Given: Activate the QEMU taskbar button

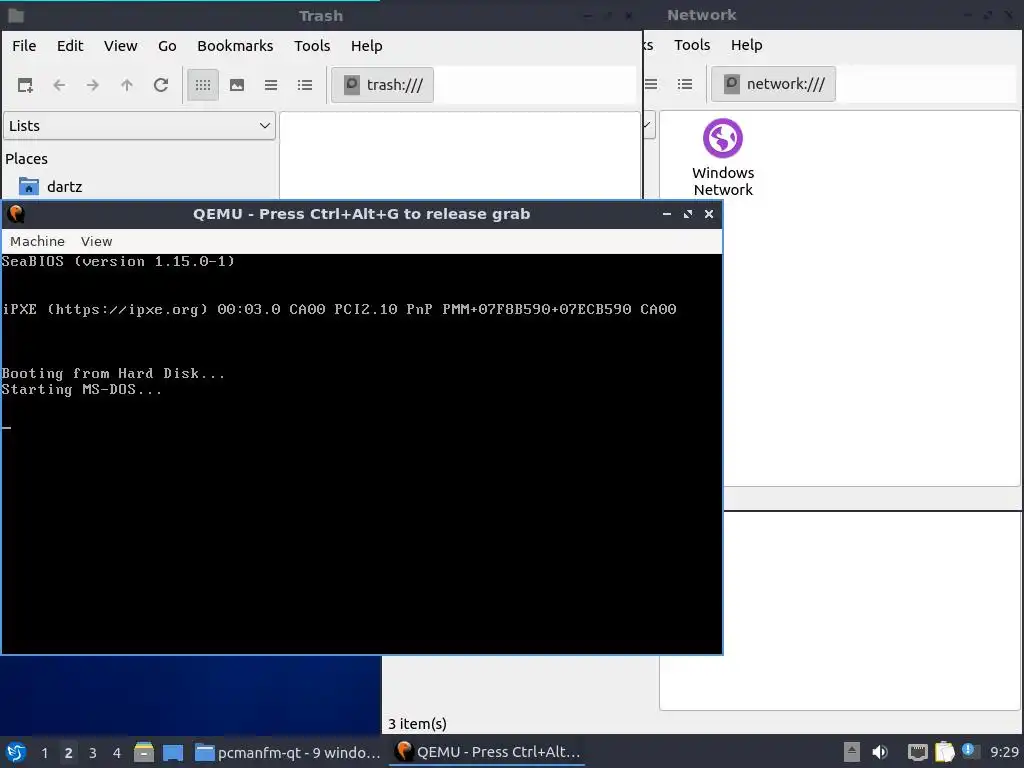Looking at the screenshot, I should 487,752.
